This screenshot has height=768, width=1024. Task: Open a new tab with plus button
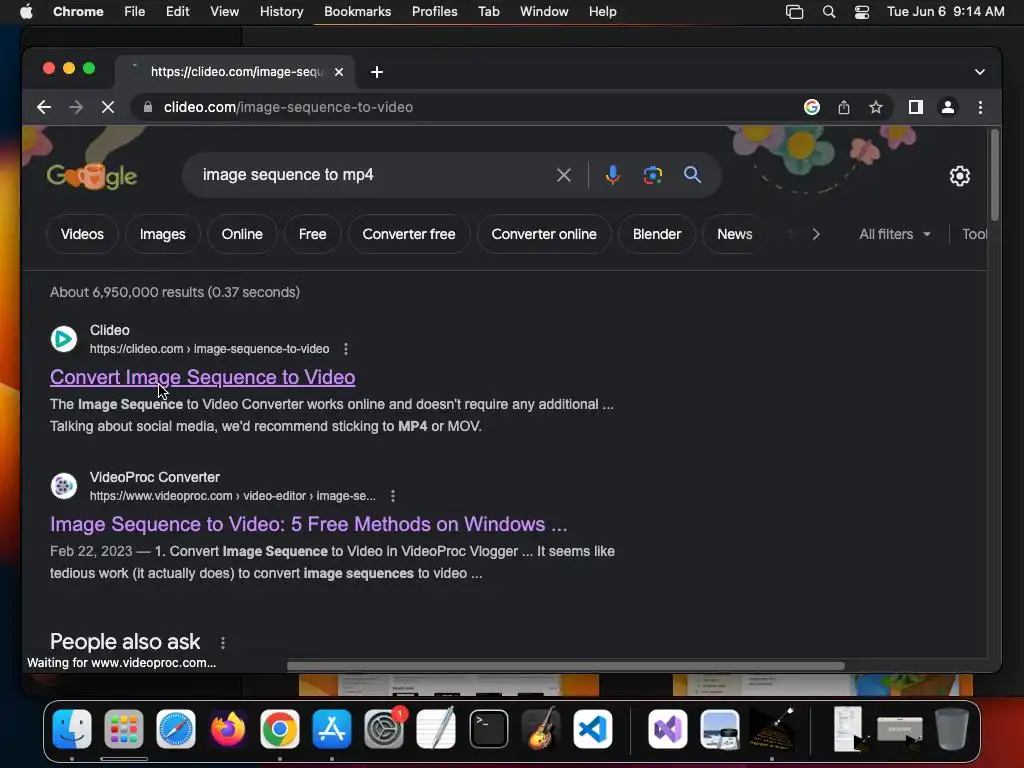(377, 72)
